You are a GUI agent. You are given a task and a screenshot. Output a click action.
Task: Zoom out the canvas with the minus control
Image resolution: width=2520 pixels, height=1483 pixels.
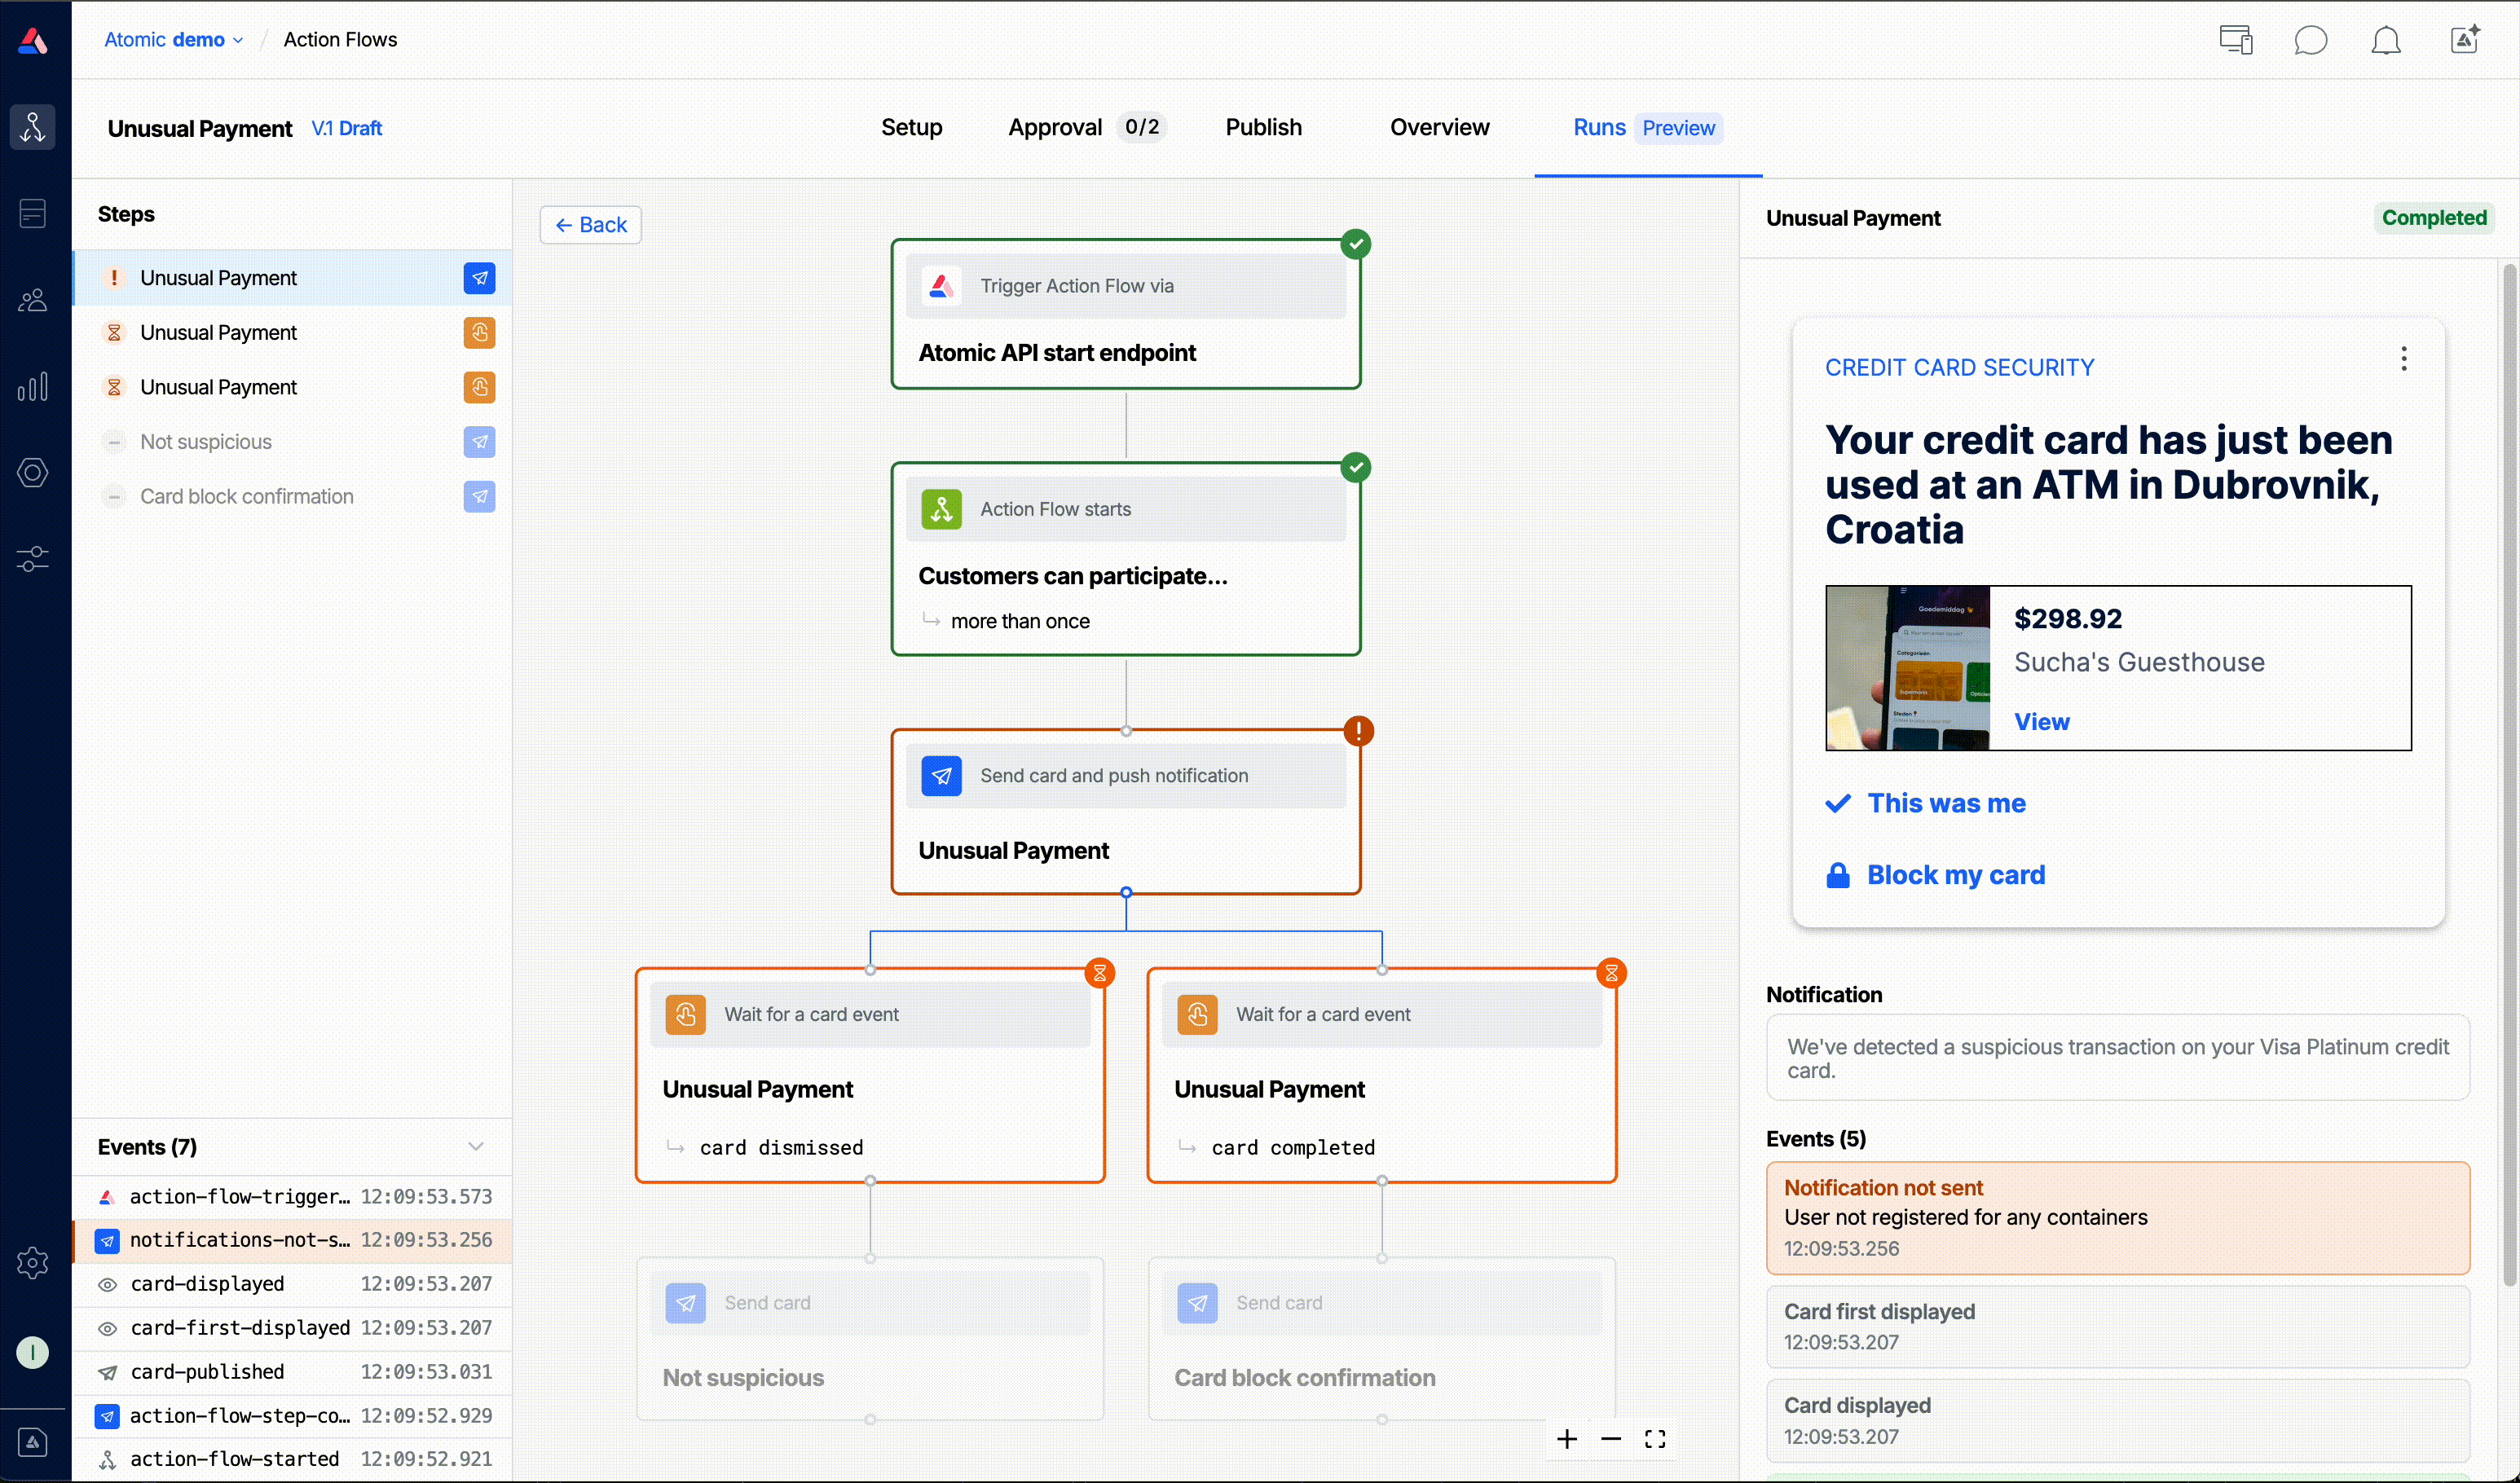click(x=1610, y=1439)
